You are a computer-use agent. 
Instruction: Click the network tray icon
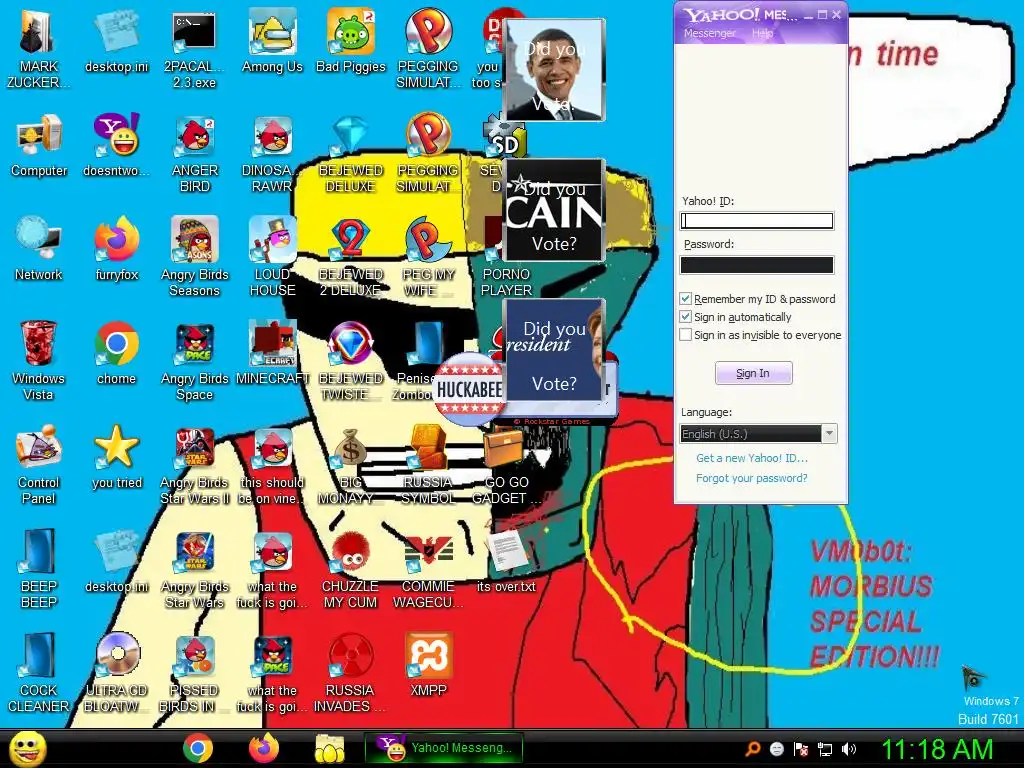coord(825,749)
